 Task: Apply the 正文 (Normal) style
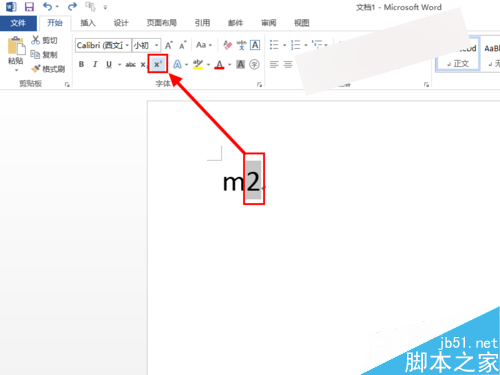click(458, 54)
